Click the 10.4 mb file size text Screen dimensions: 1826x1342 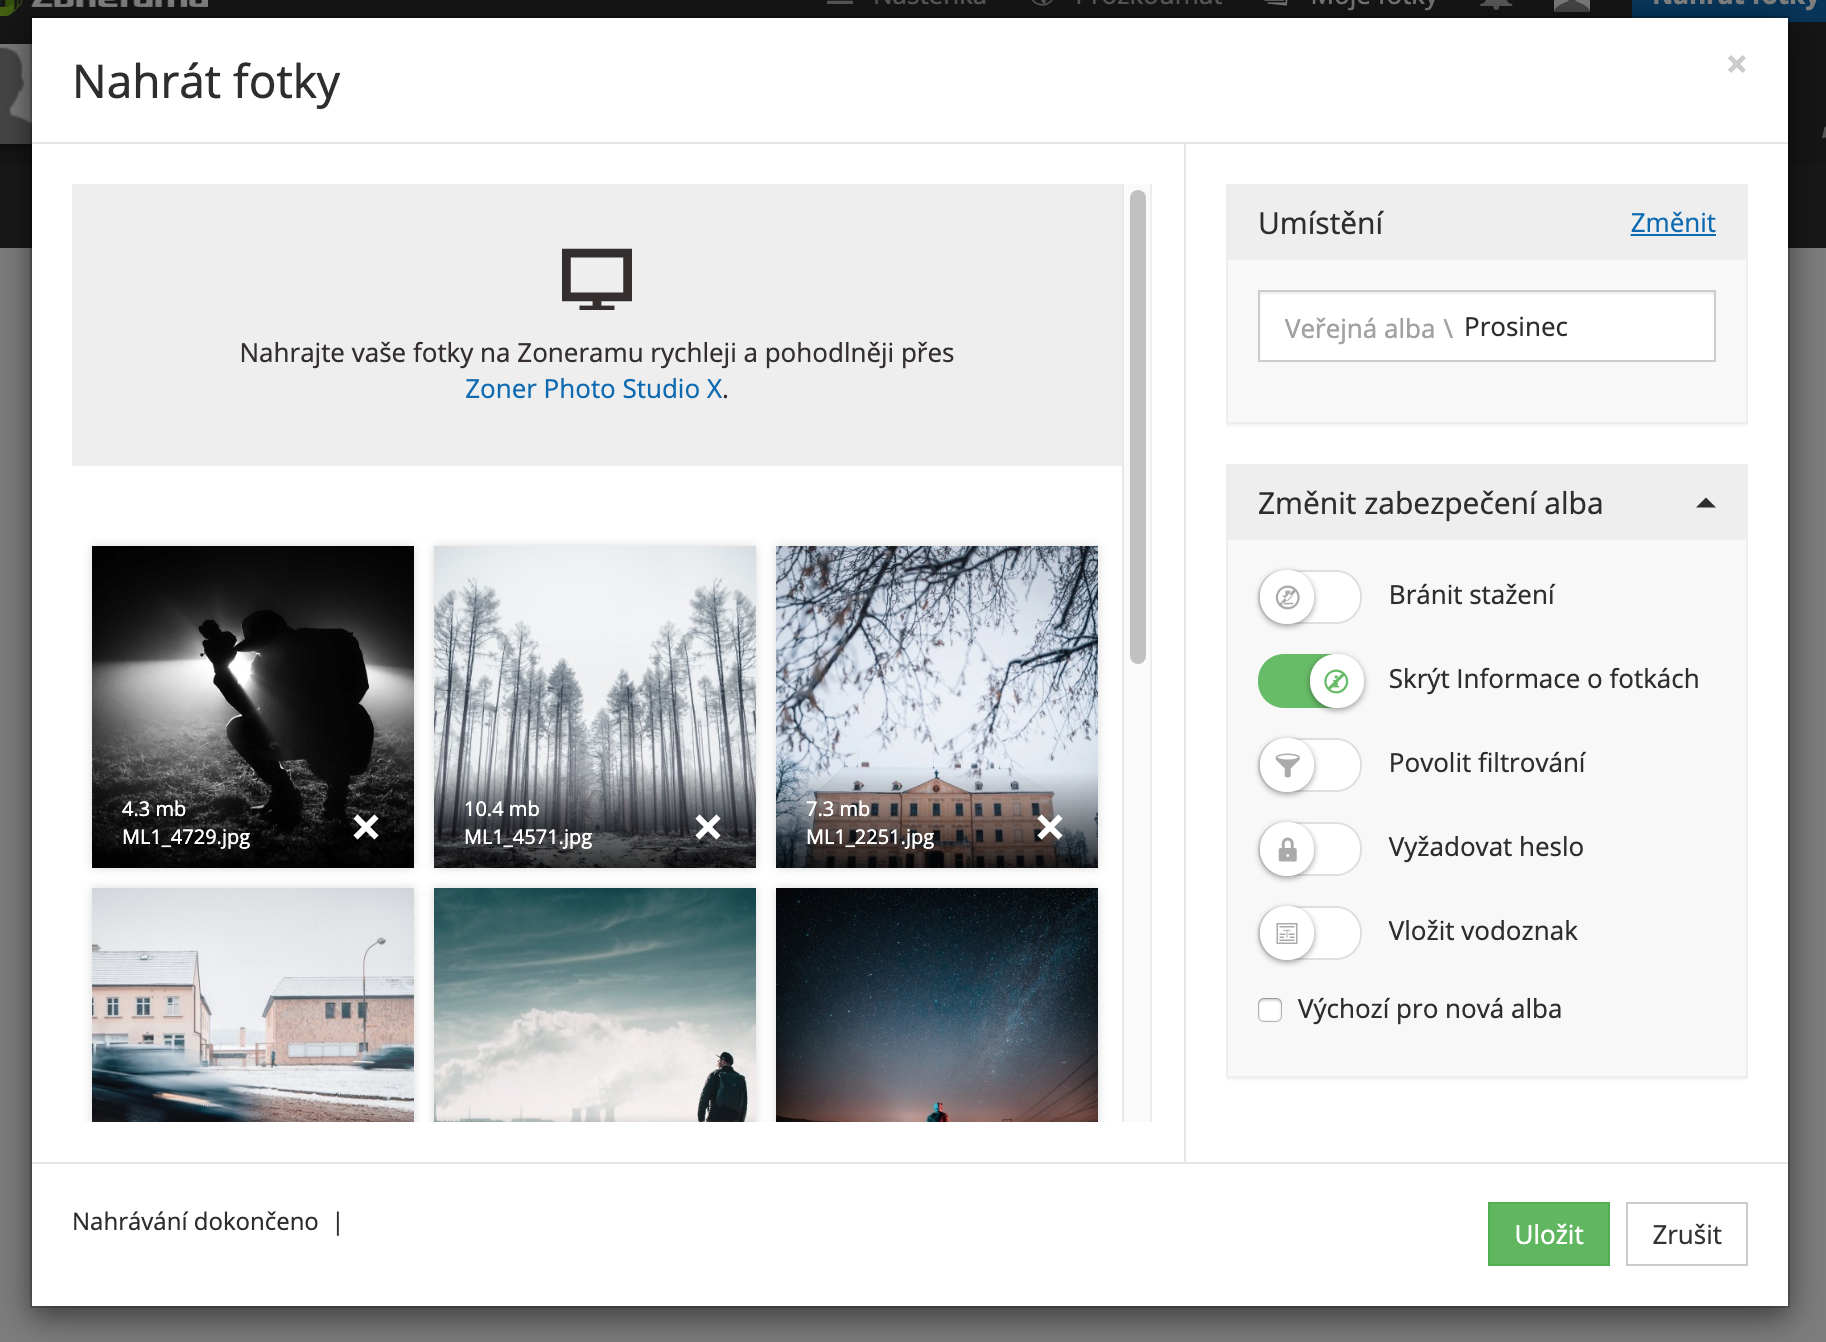501,808
